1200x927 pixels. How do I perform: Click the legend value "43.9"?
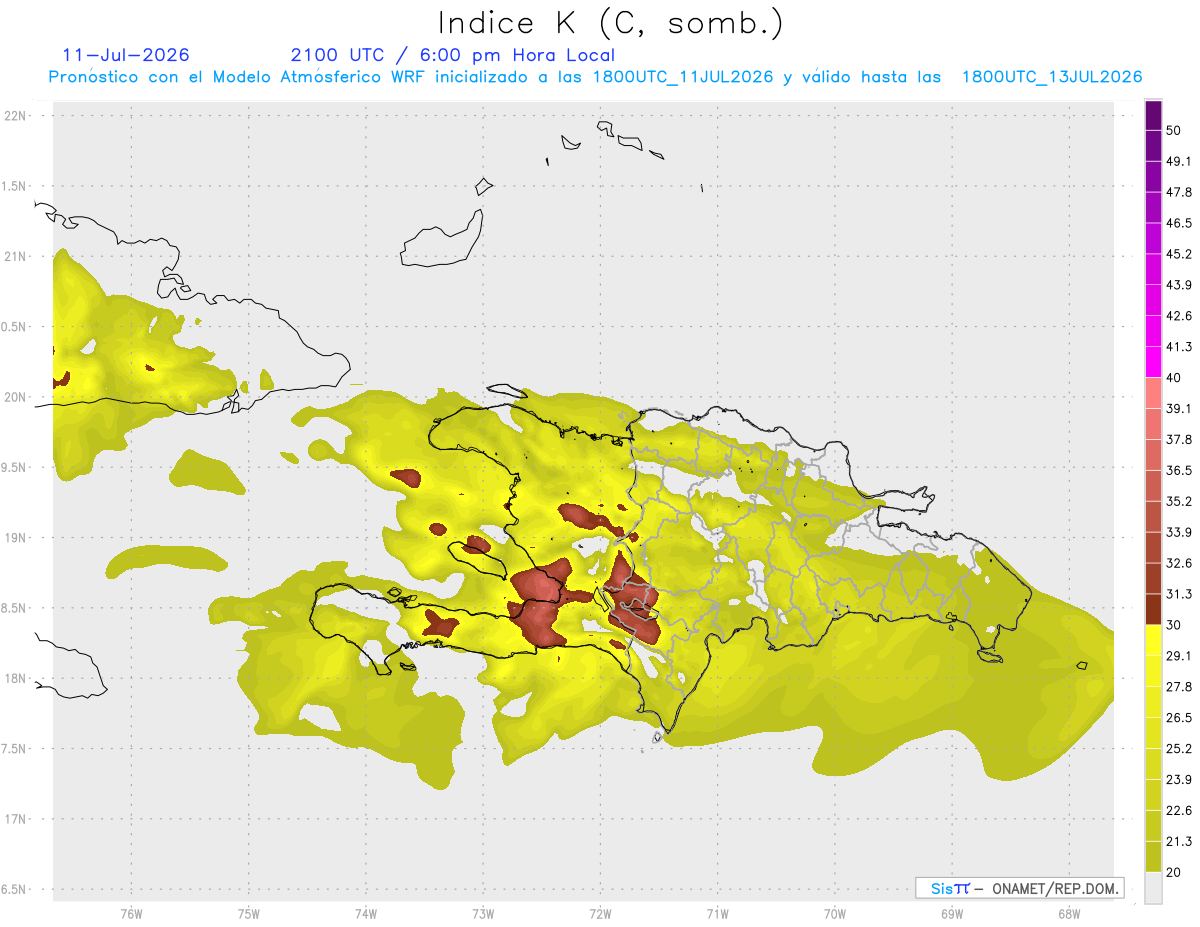pos(1179,285)
